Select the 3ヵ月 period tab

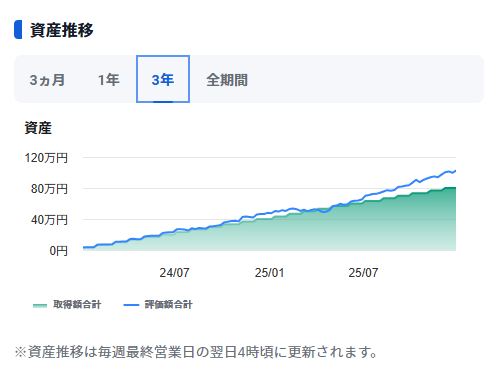tap(47, 80)
